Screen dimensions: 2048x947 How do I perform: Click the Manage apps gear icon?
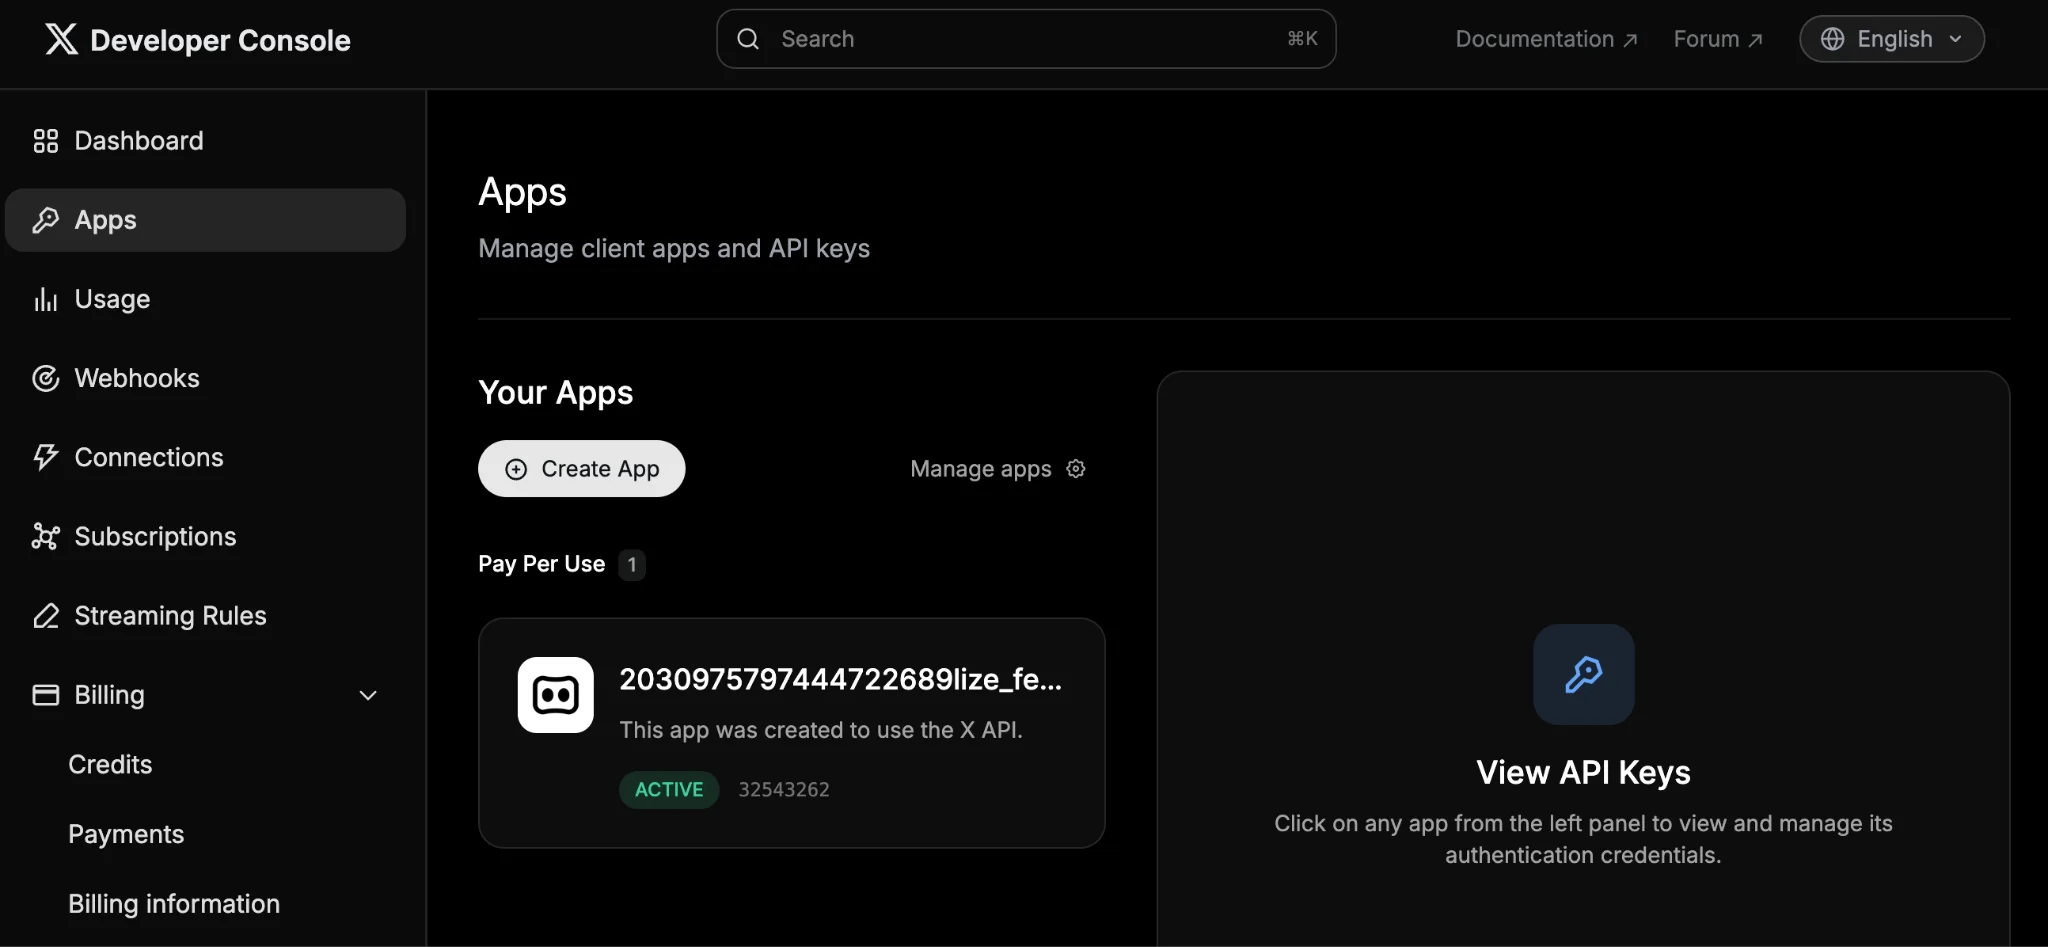coord(1076,468)
